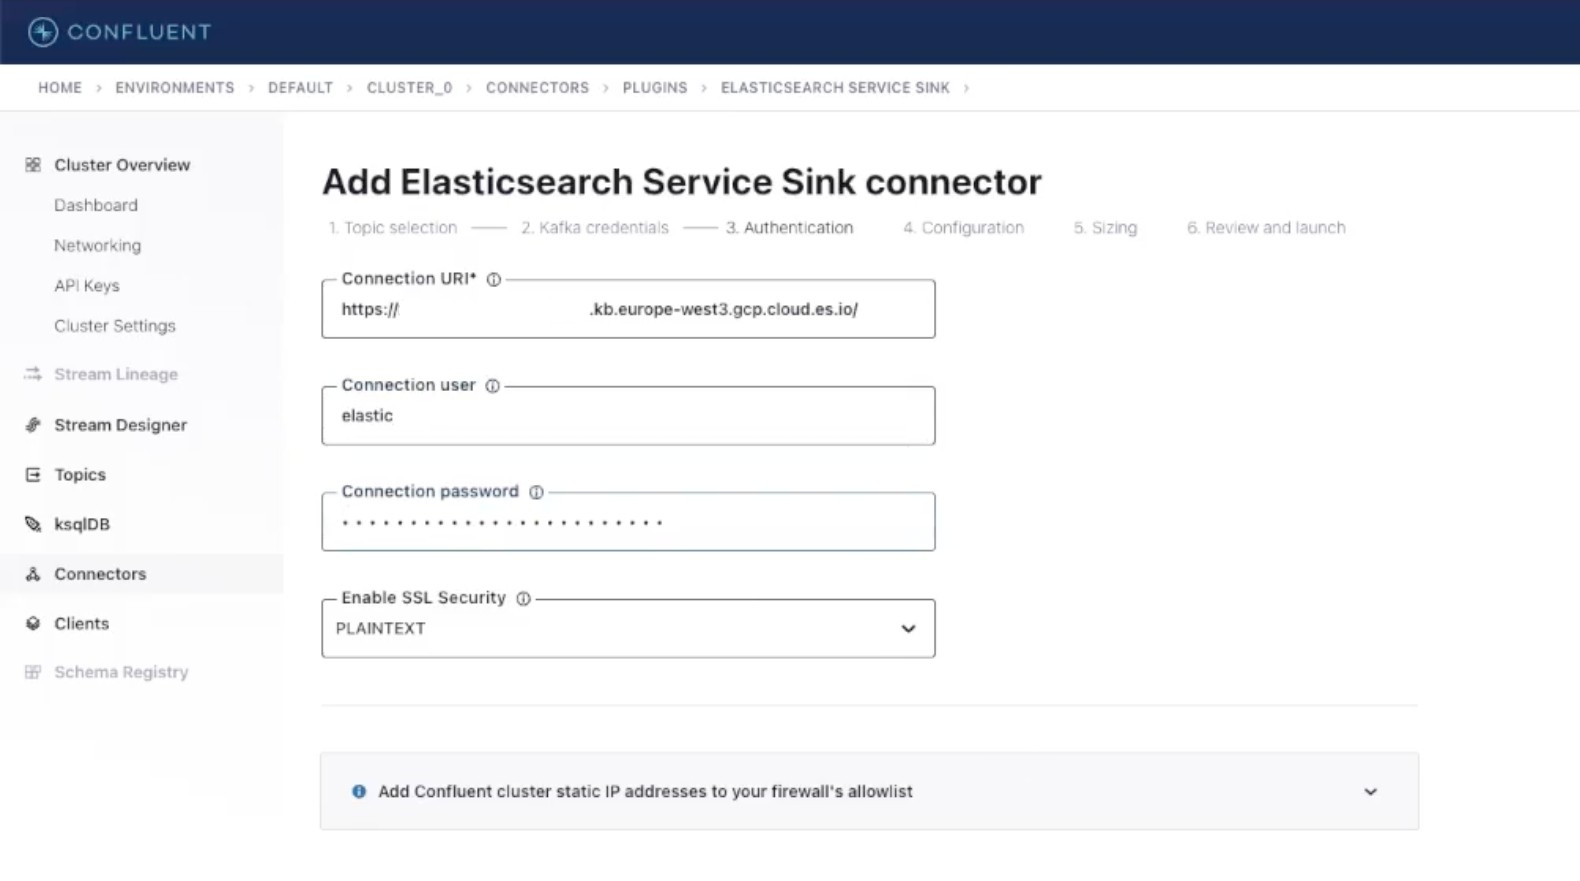1580x881 pixels.
Task: Go to the Connectors breadcrumb
Action: point(537,88)
